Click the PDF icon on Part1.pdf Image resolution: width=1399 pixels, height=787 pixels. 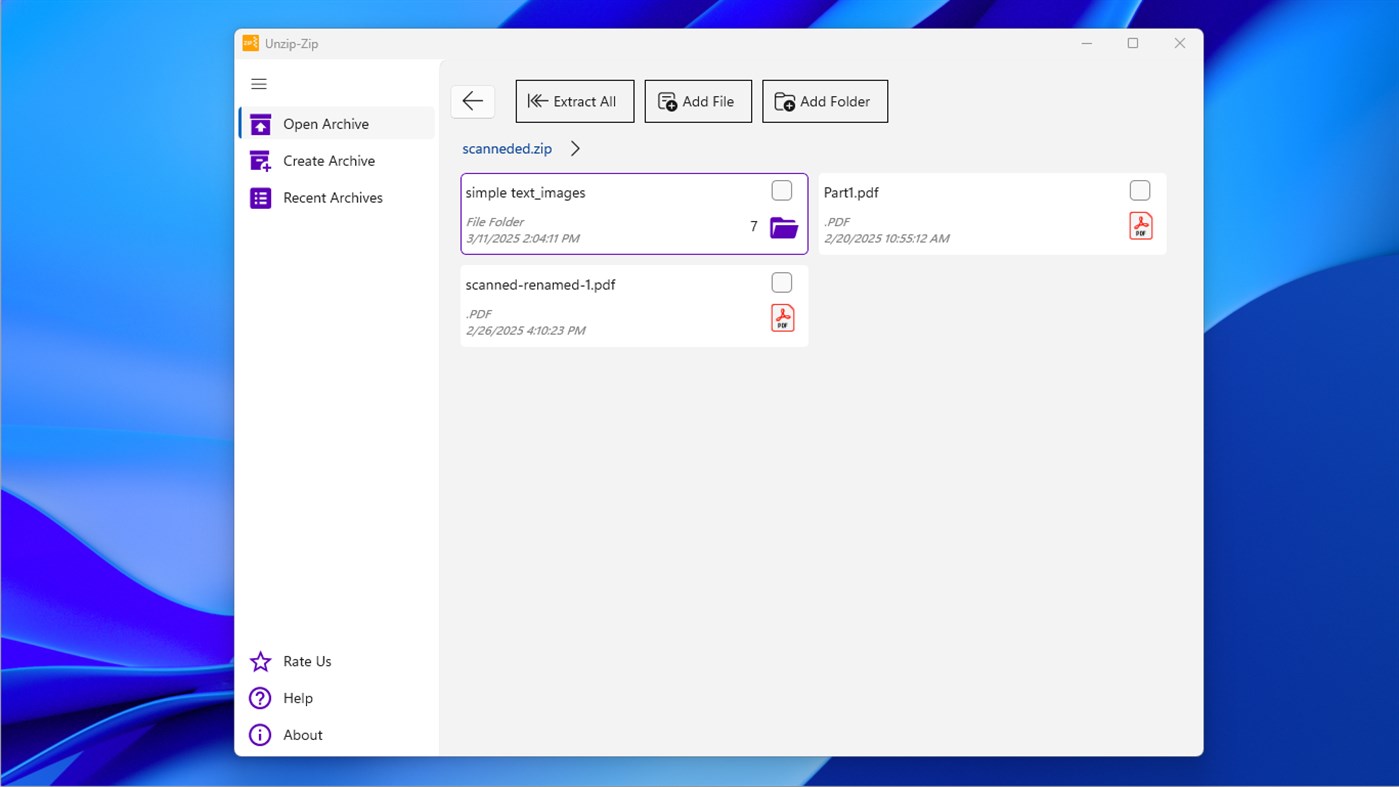1140,226
